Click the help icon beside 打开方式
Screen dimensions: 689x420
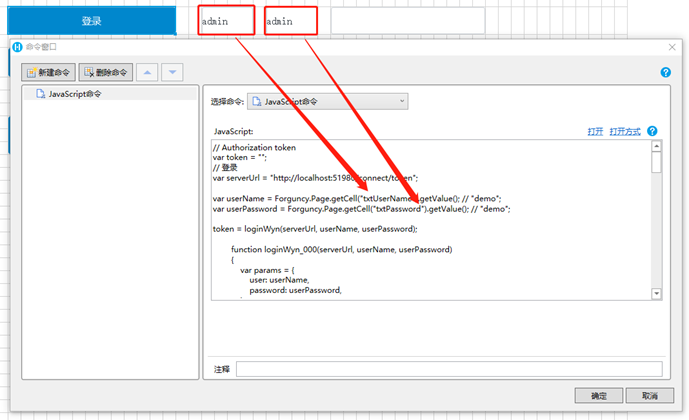pyautogui.click(x=652, y=131)
